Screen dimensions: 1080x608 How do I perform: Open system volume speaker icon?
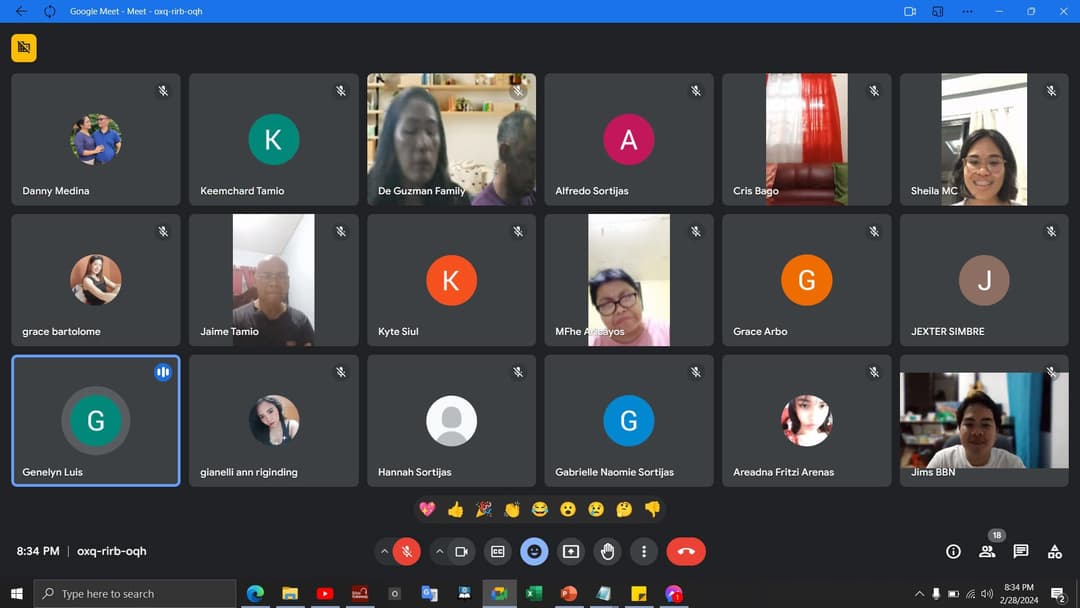987,594
